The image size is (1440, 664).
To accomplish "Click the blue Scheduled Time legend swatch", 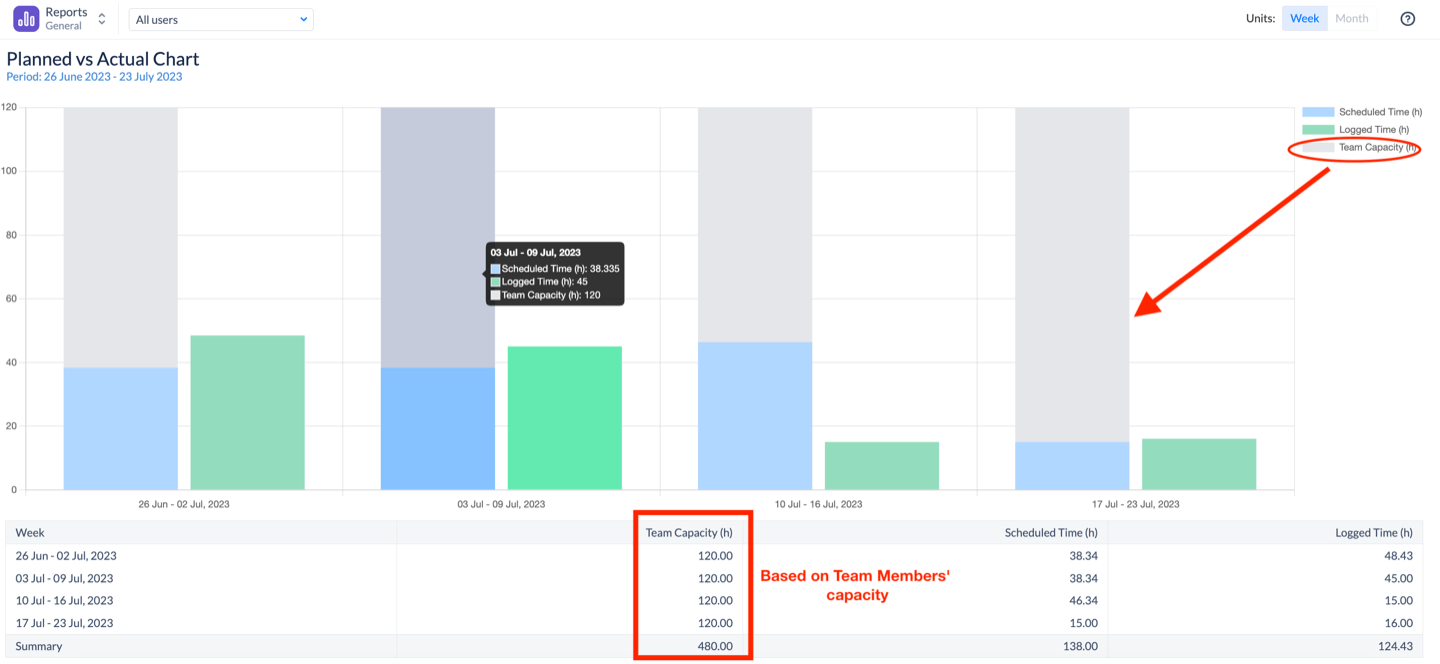I will coord(1318,112).
